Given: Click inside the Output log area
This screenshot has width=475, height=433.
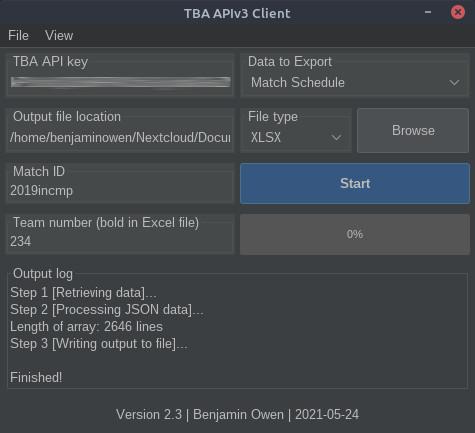Looking at the screenshot, I should click(237, 335).
